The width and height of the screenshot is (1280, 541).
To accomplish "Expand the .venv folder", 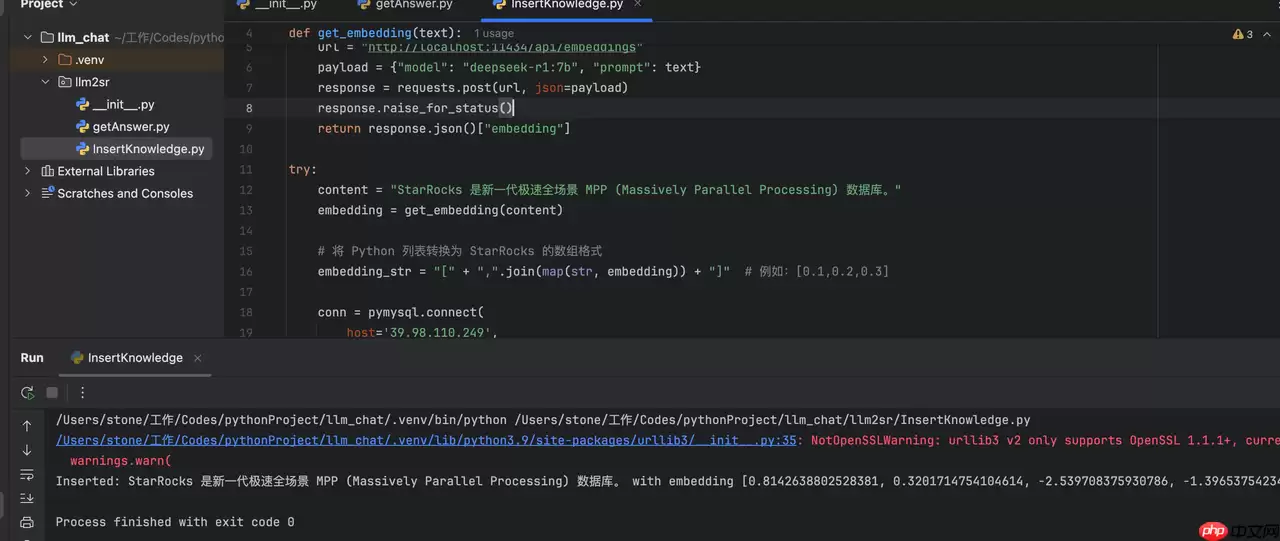I will pyautogui.click(x=45, y=60).
